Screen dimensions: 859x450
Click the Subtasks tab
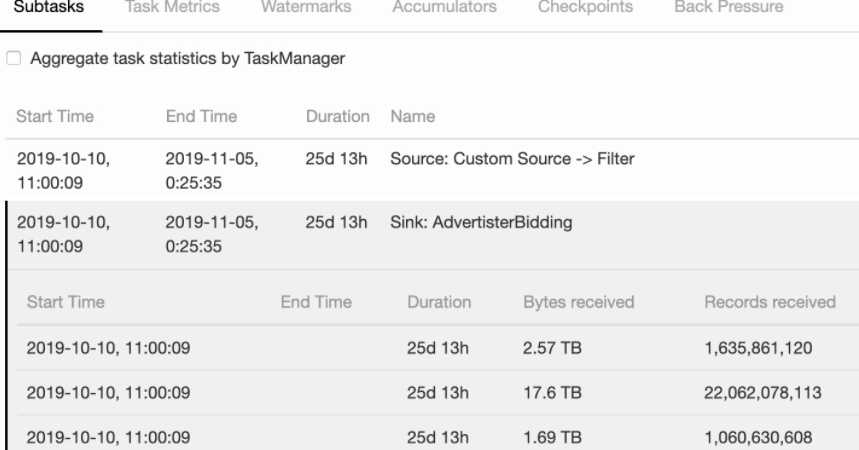49,7
